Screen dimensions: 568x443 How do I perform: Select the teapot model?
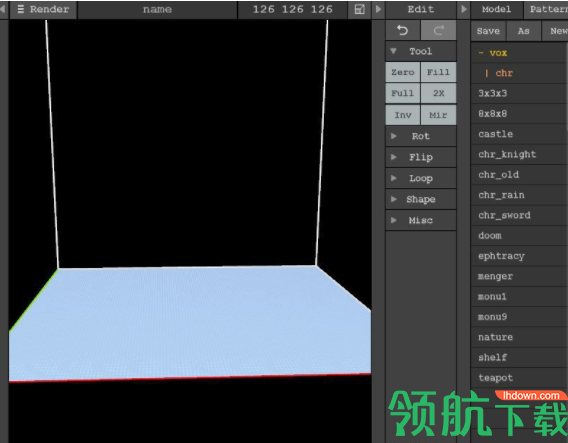[518, 378]
